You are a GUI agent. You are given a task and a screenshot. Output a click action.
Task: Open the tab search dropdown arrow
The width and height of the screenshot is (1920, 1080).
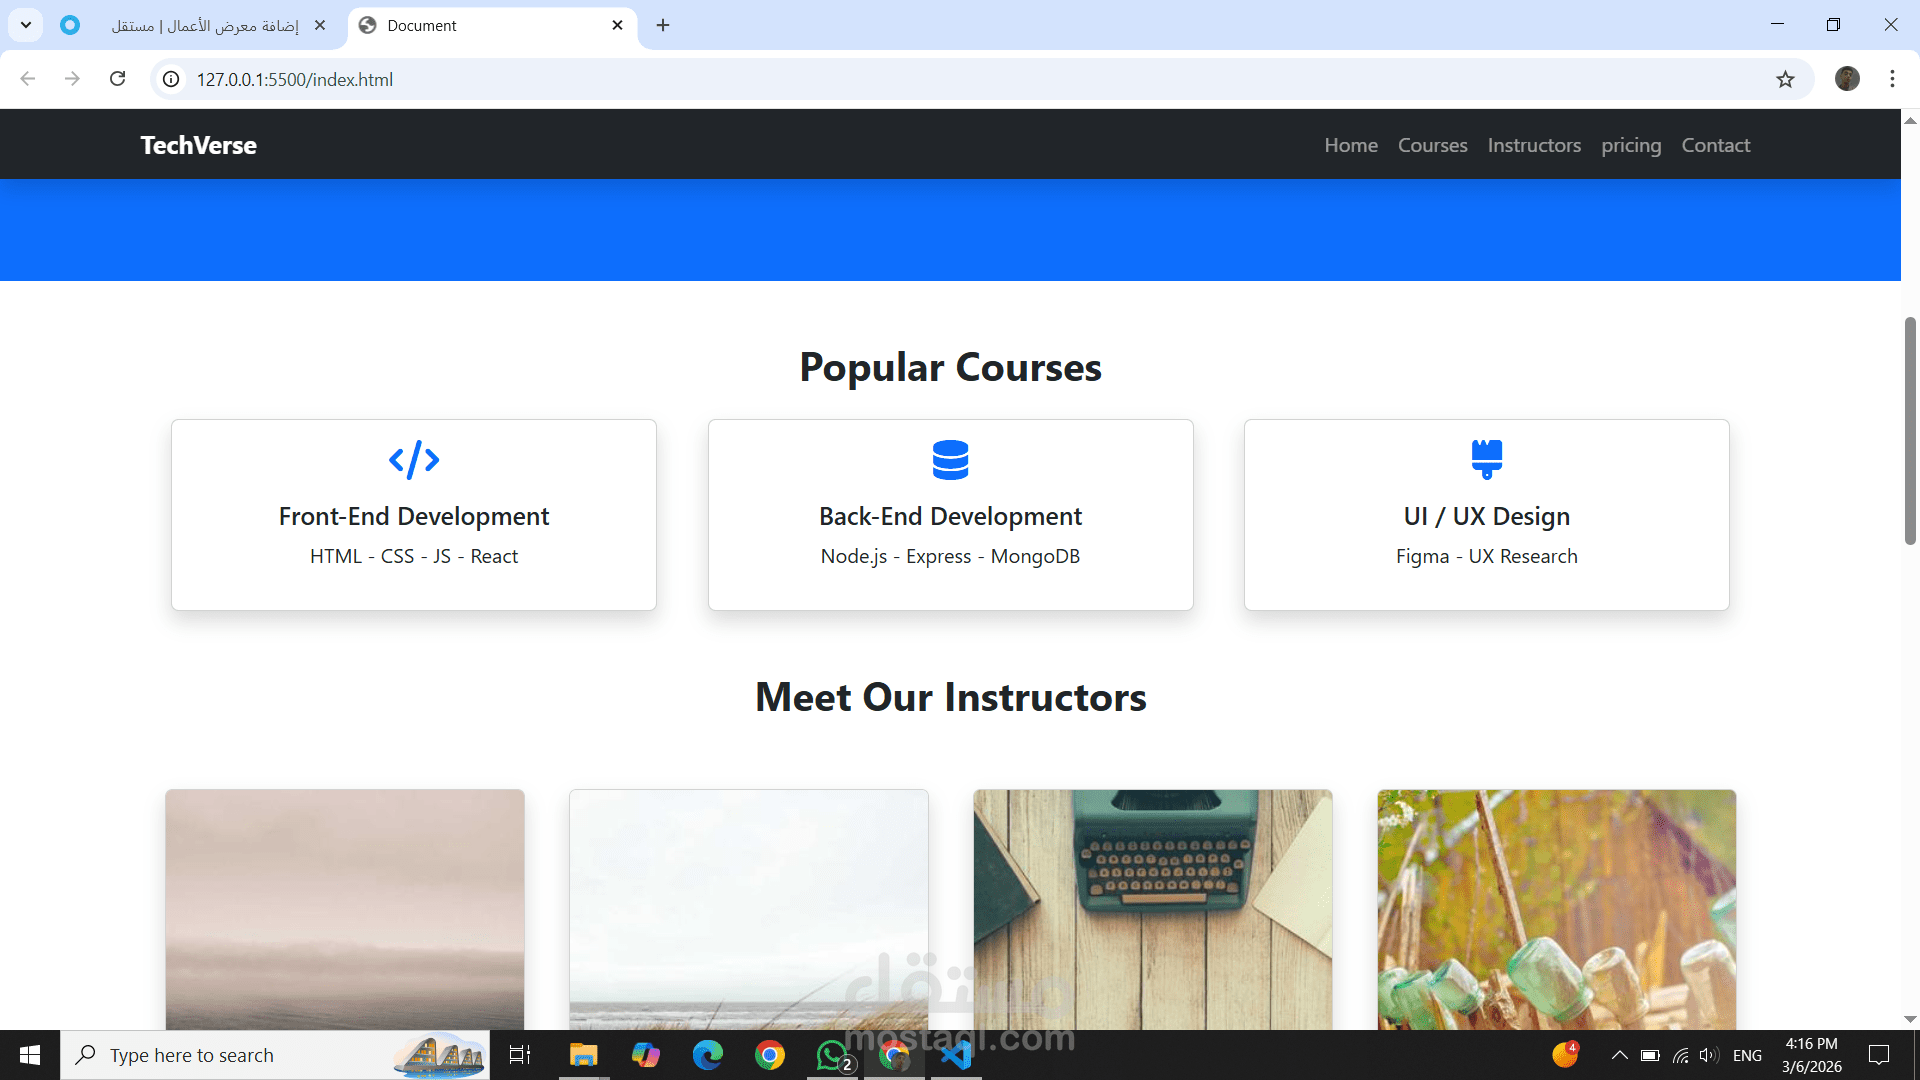tap(26, 25)
